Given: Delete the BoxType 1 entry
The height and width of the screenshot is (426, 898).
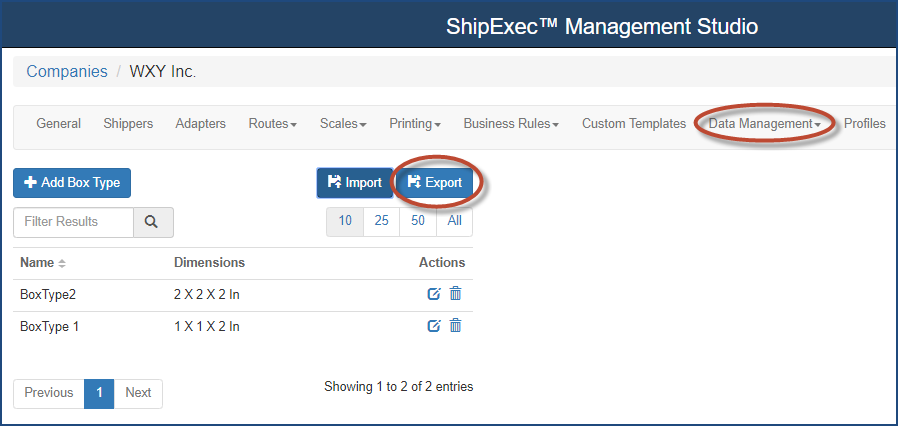Looking at the screenshot, I should click(x=455, y=326).
